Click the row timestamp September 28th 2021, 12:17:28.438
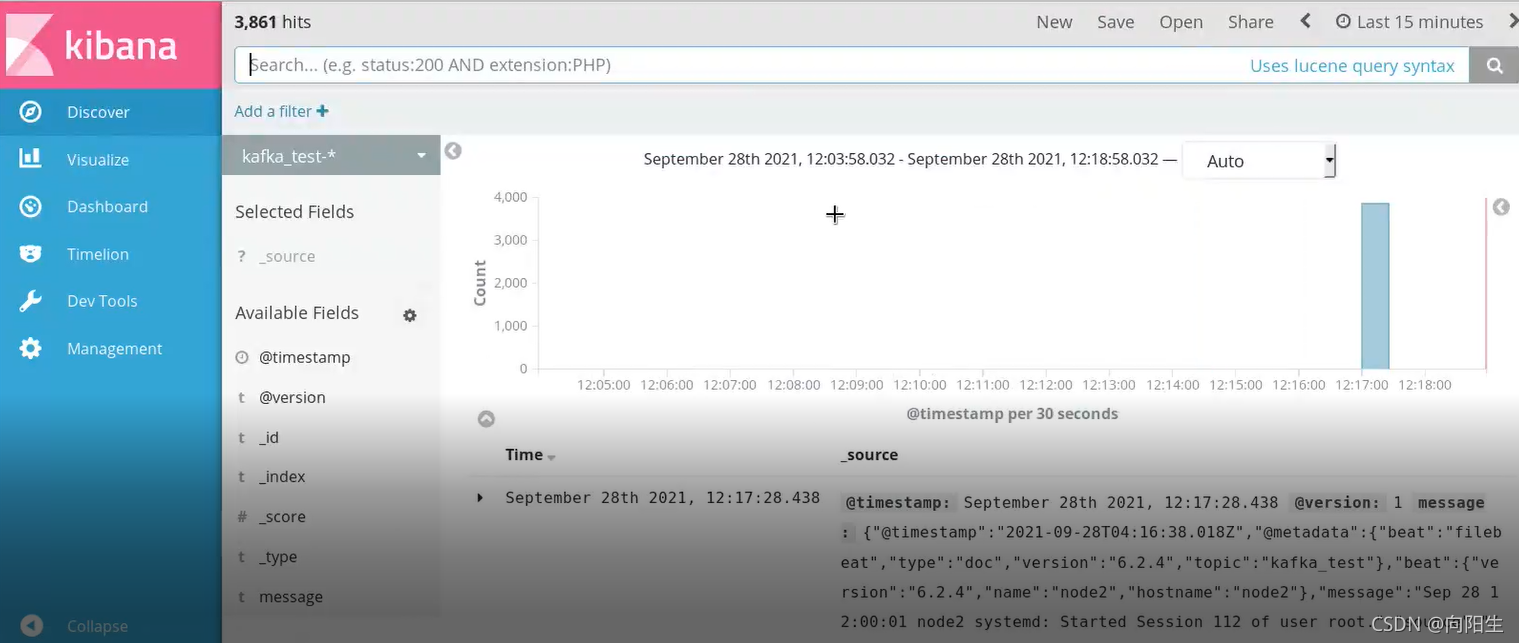This screenshot has height=643, width=1519. click(x=662, y=497)
